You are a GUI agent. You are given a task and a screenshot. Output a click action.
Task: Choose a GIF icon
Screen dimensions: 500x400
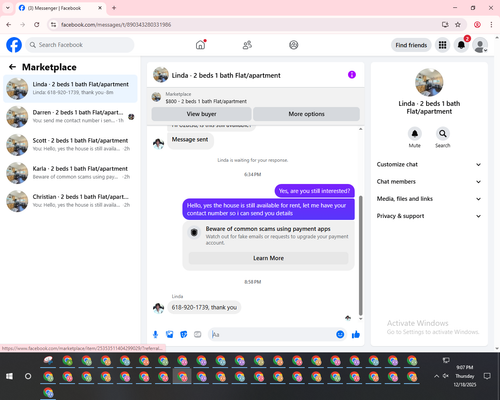[198, 334]
